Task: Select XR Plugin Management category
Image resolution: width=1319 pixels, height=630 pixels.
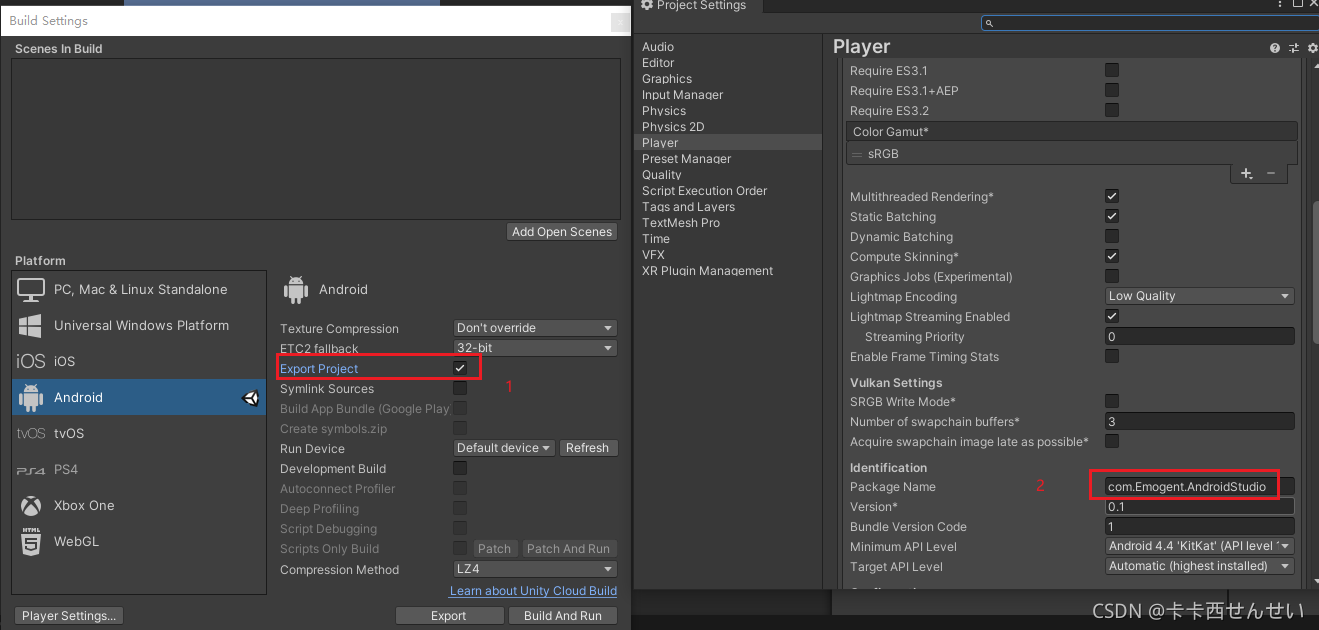Action: [729, 271]
